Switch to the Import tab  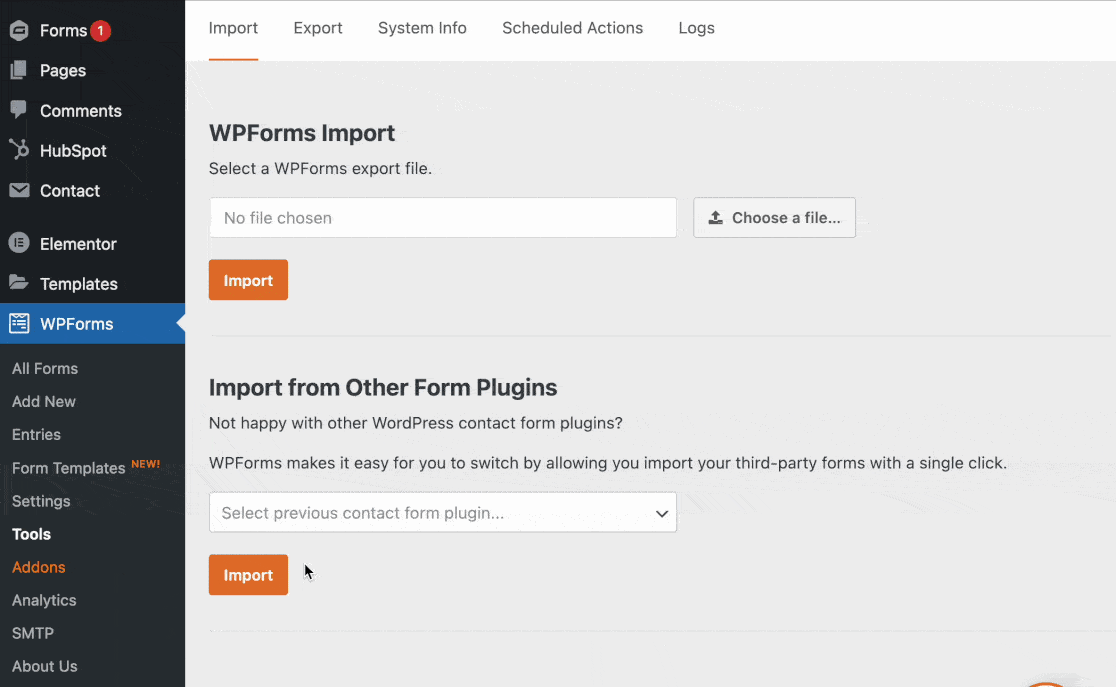pyautogui.click(x=233, y=28)
